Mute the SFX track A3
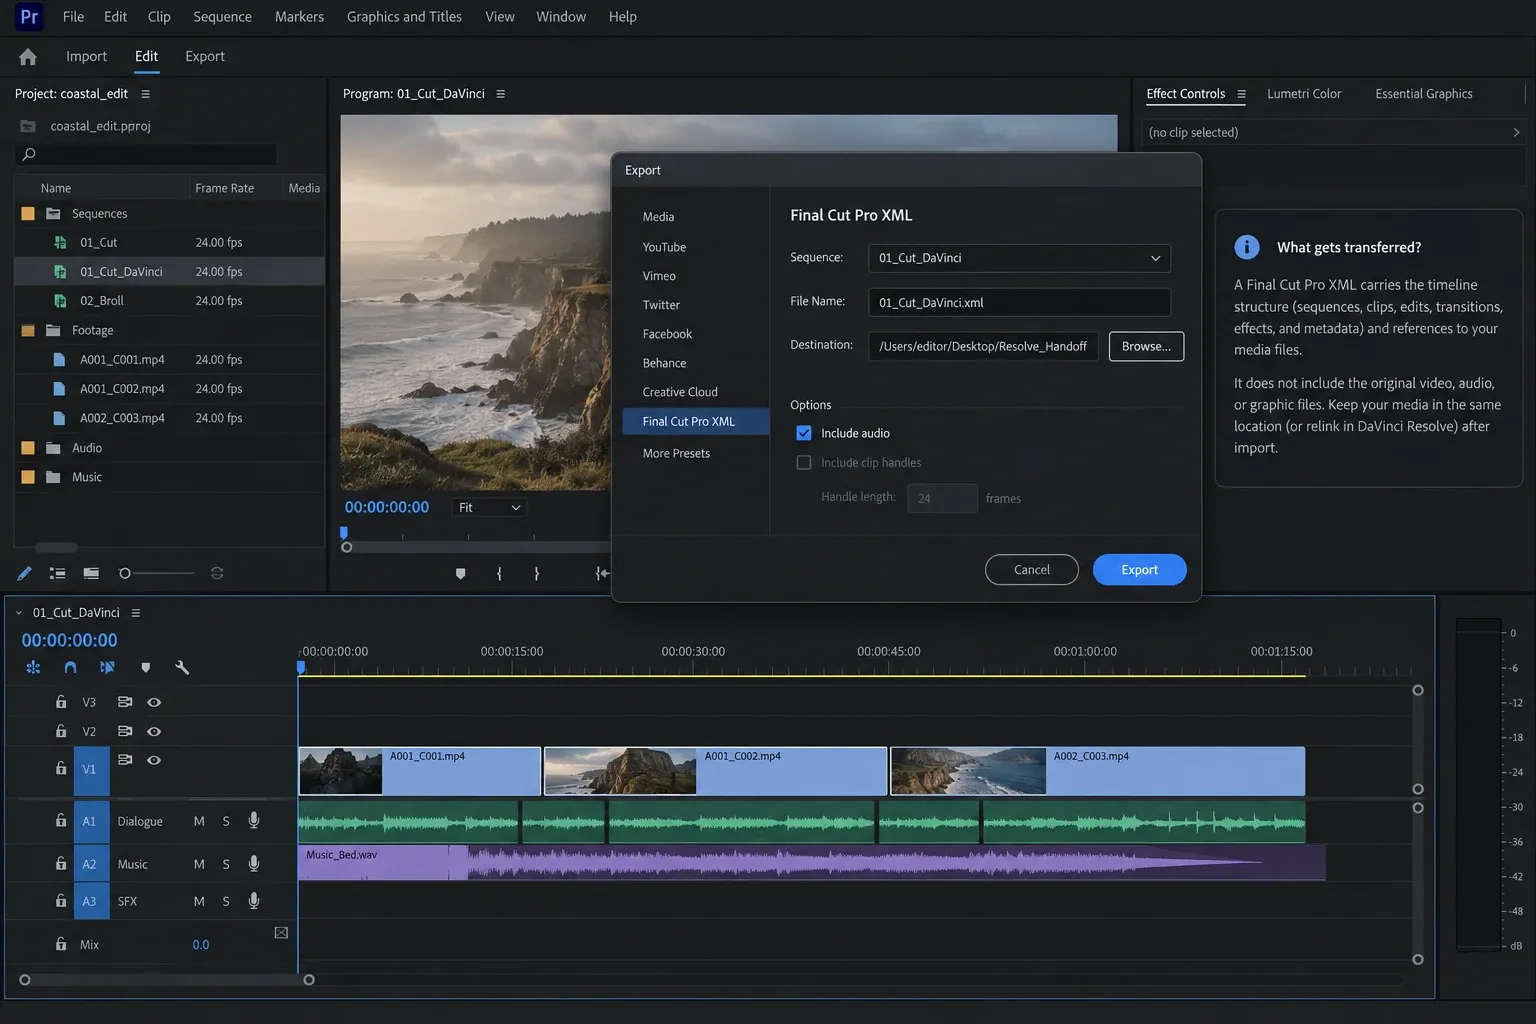Image resolution: width=1536 pixels, height=1024 pixels. [x=199, y=901]
